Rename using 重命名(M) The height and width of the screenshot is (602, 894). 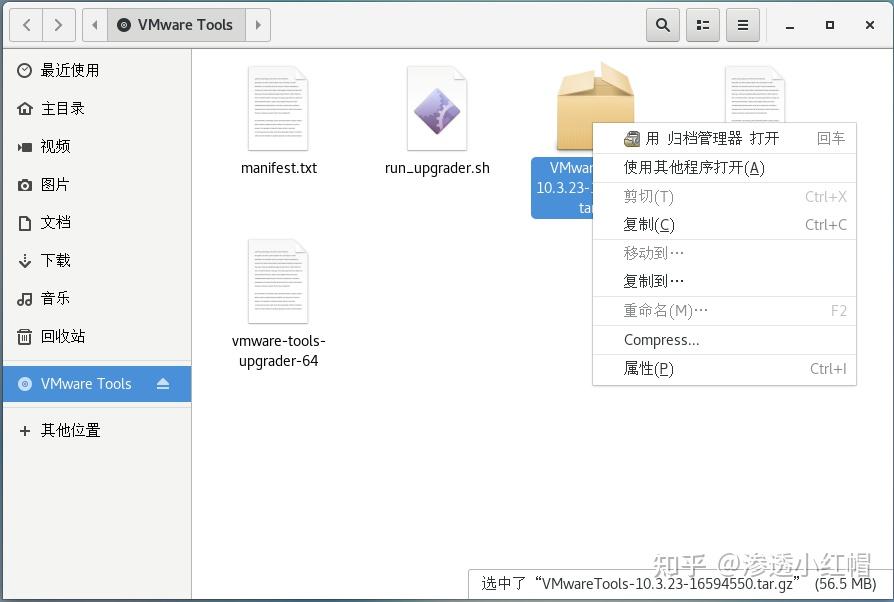click(x=668, y=311)
